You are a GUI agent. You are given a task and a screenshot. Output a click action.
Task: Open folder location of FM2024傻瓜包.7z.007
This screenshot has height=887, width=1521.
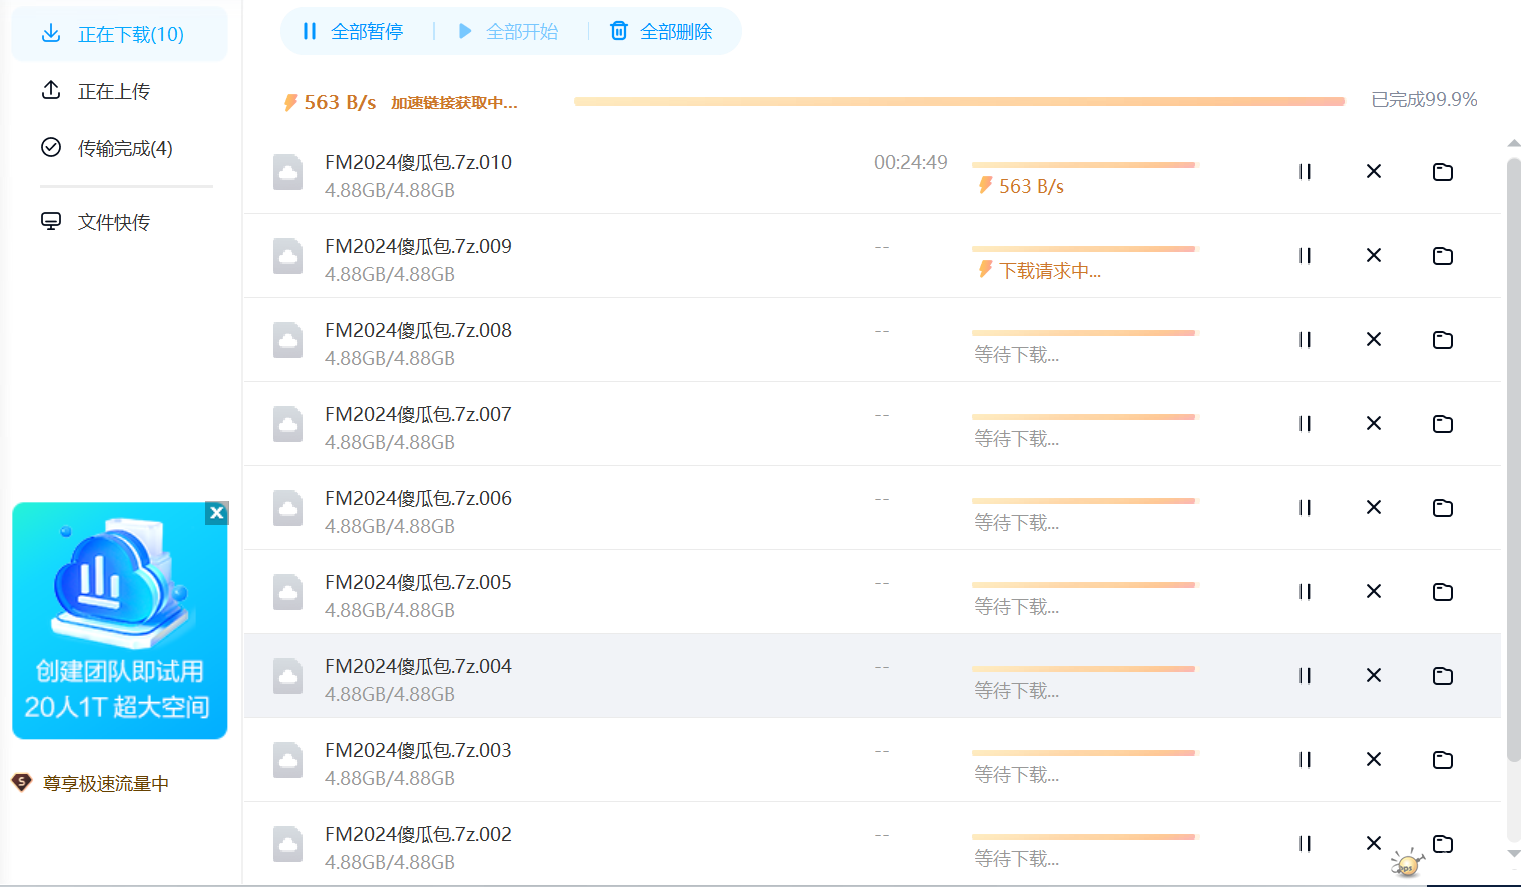pos(1442,424)
